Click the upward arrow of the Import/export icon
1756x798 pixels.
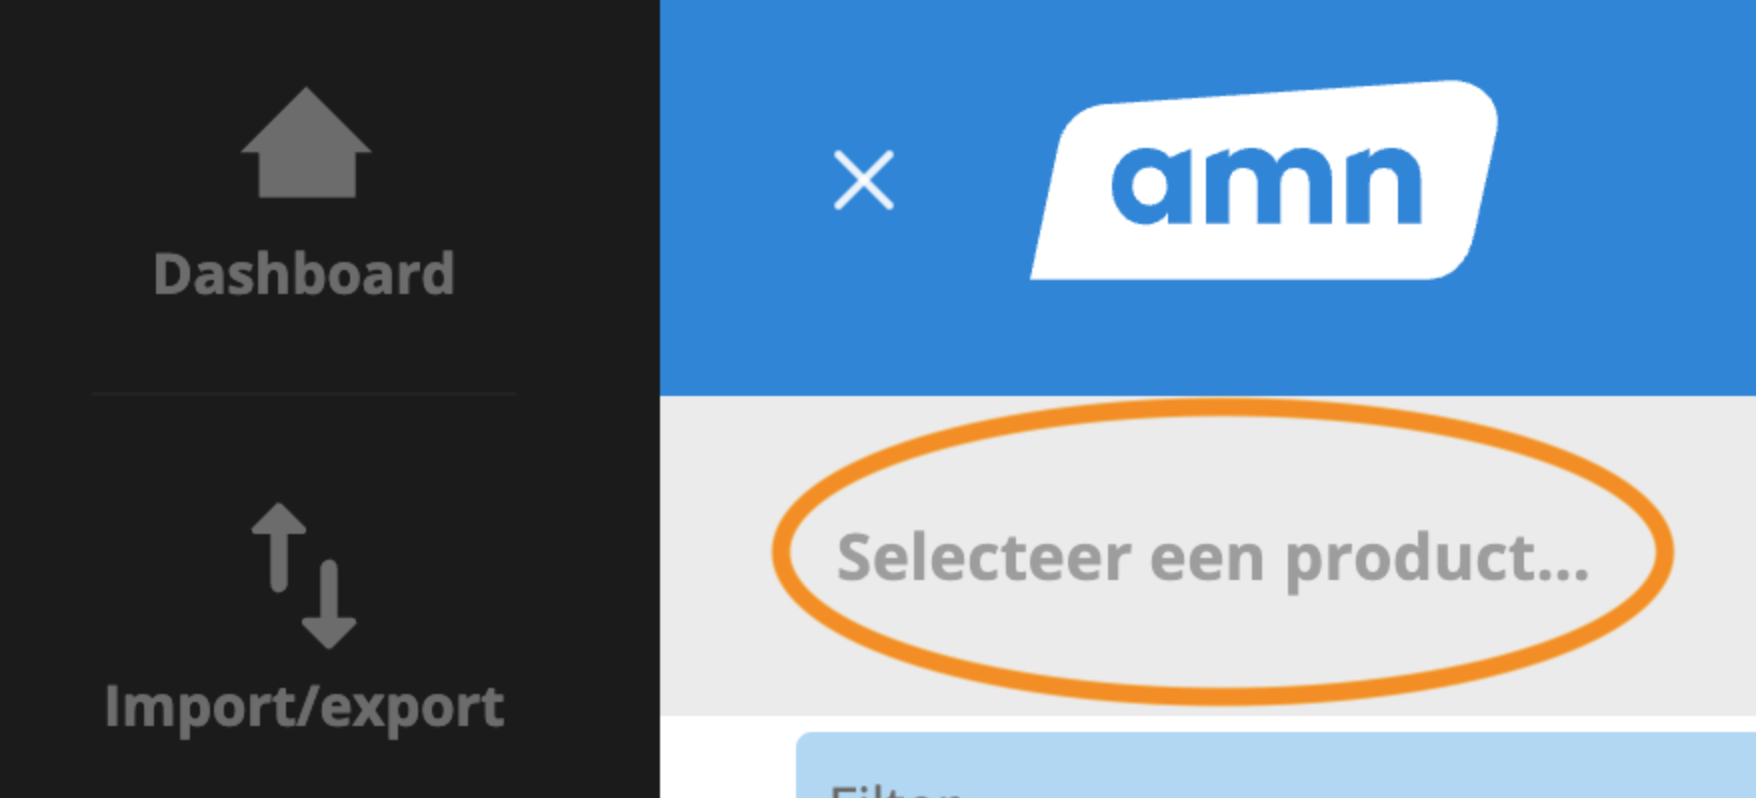[x=279, y=546]
